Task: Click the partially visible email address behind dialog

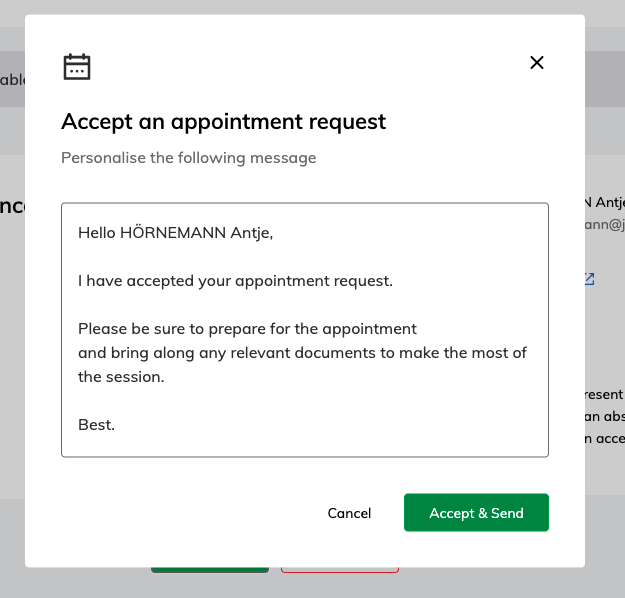Action: pos(605,225)
